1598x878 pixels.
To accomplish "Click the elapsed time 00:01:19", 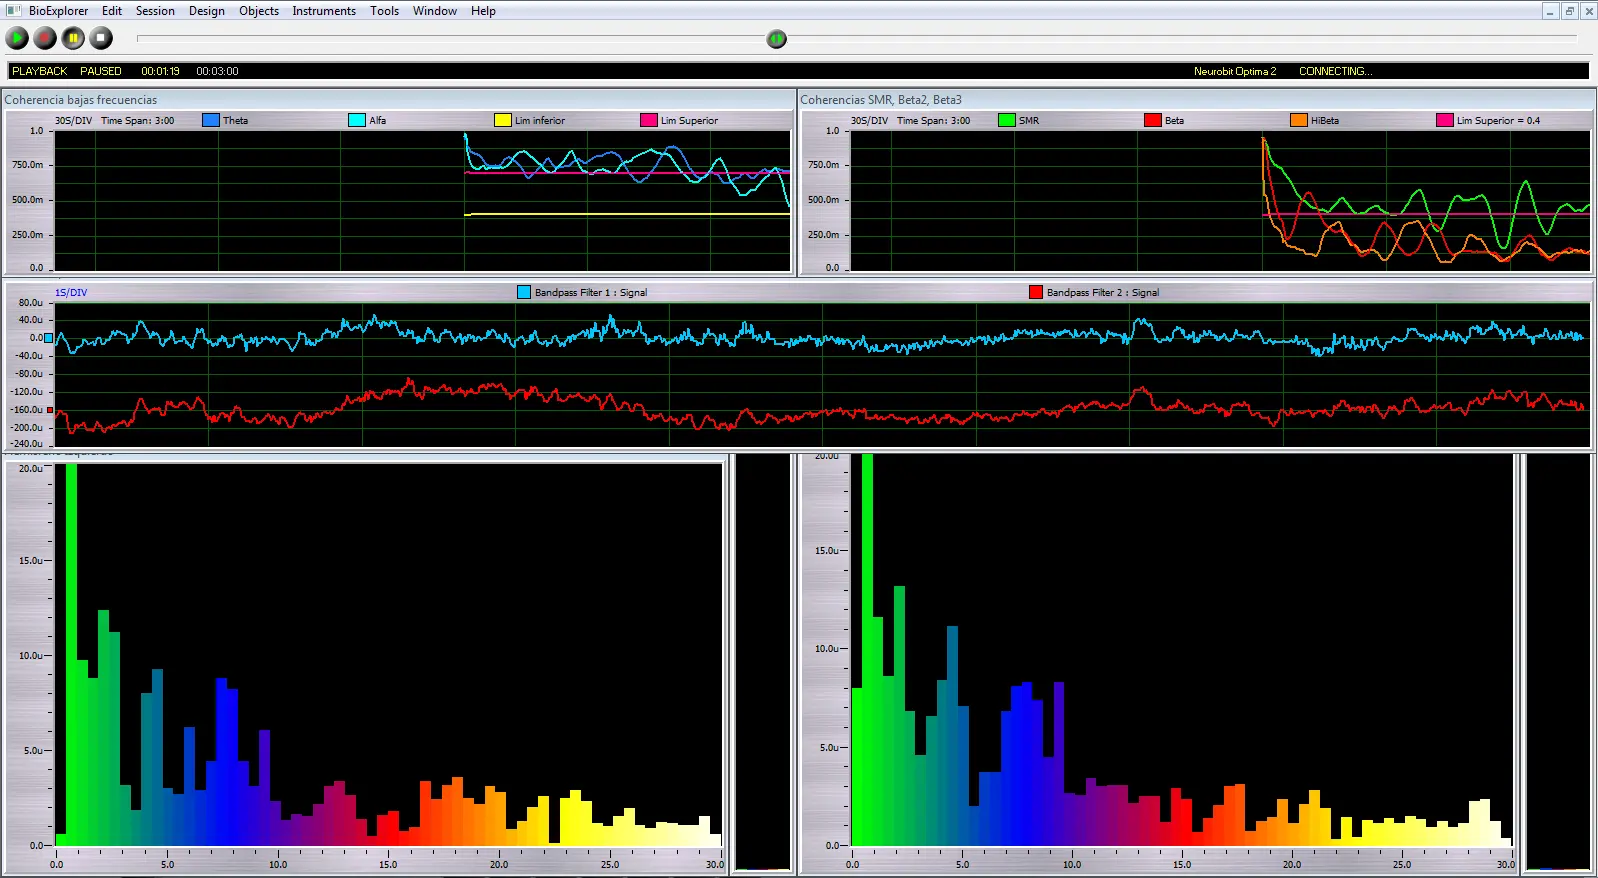I will [160, 71].
